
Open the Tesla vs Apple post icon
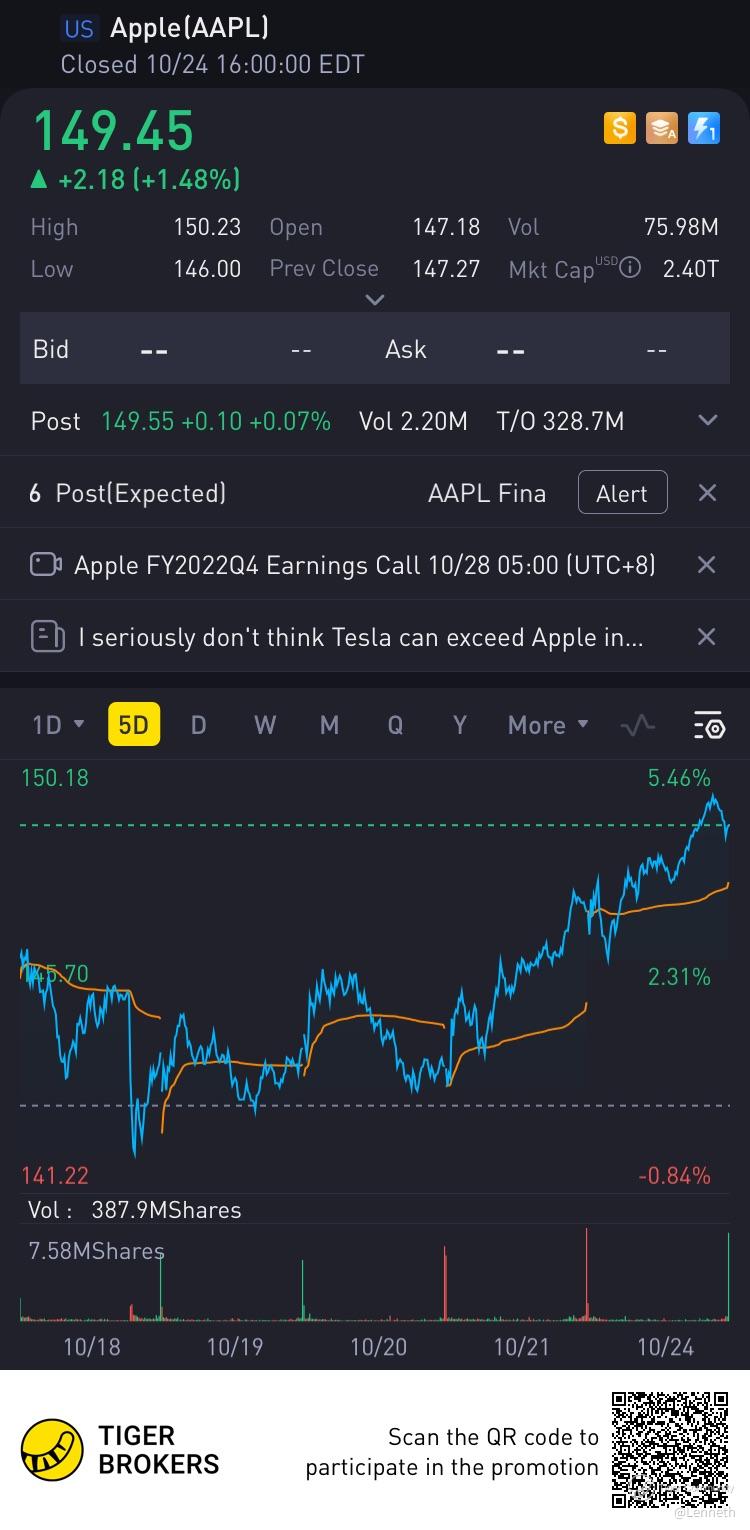click(47, 636)
